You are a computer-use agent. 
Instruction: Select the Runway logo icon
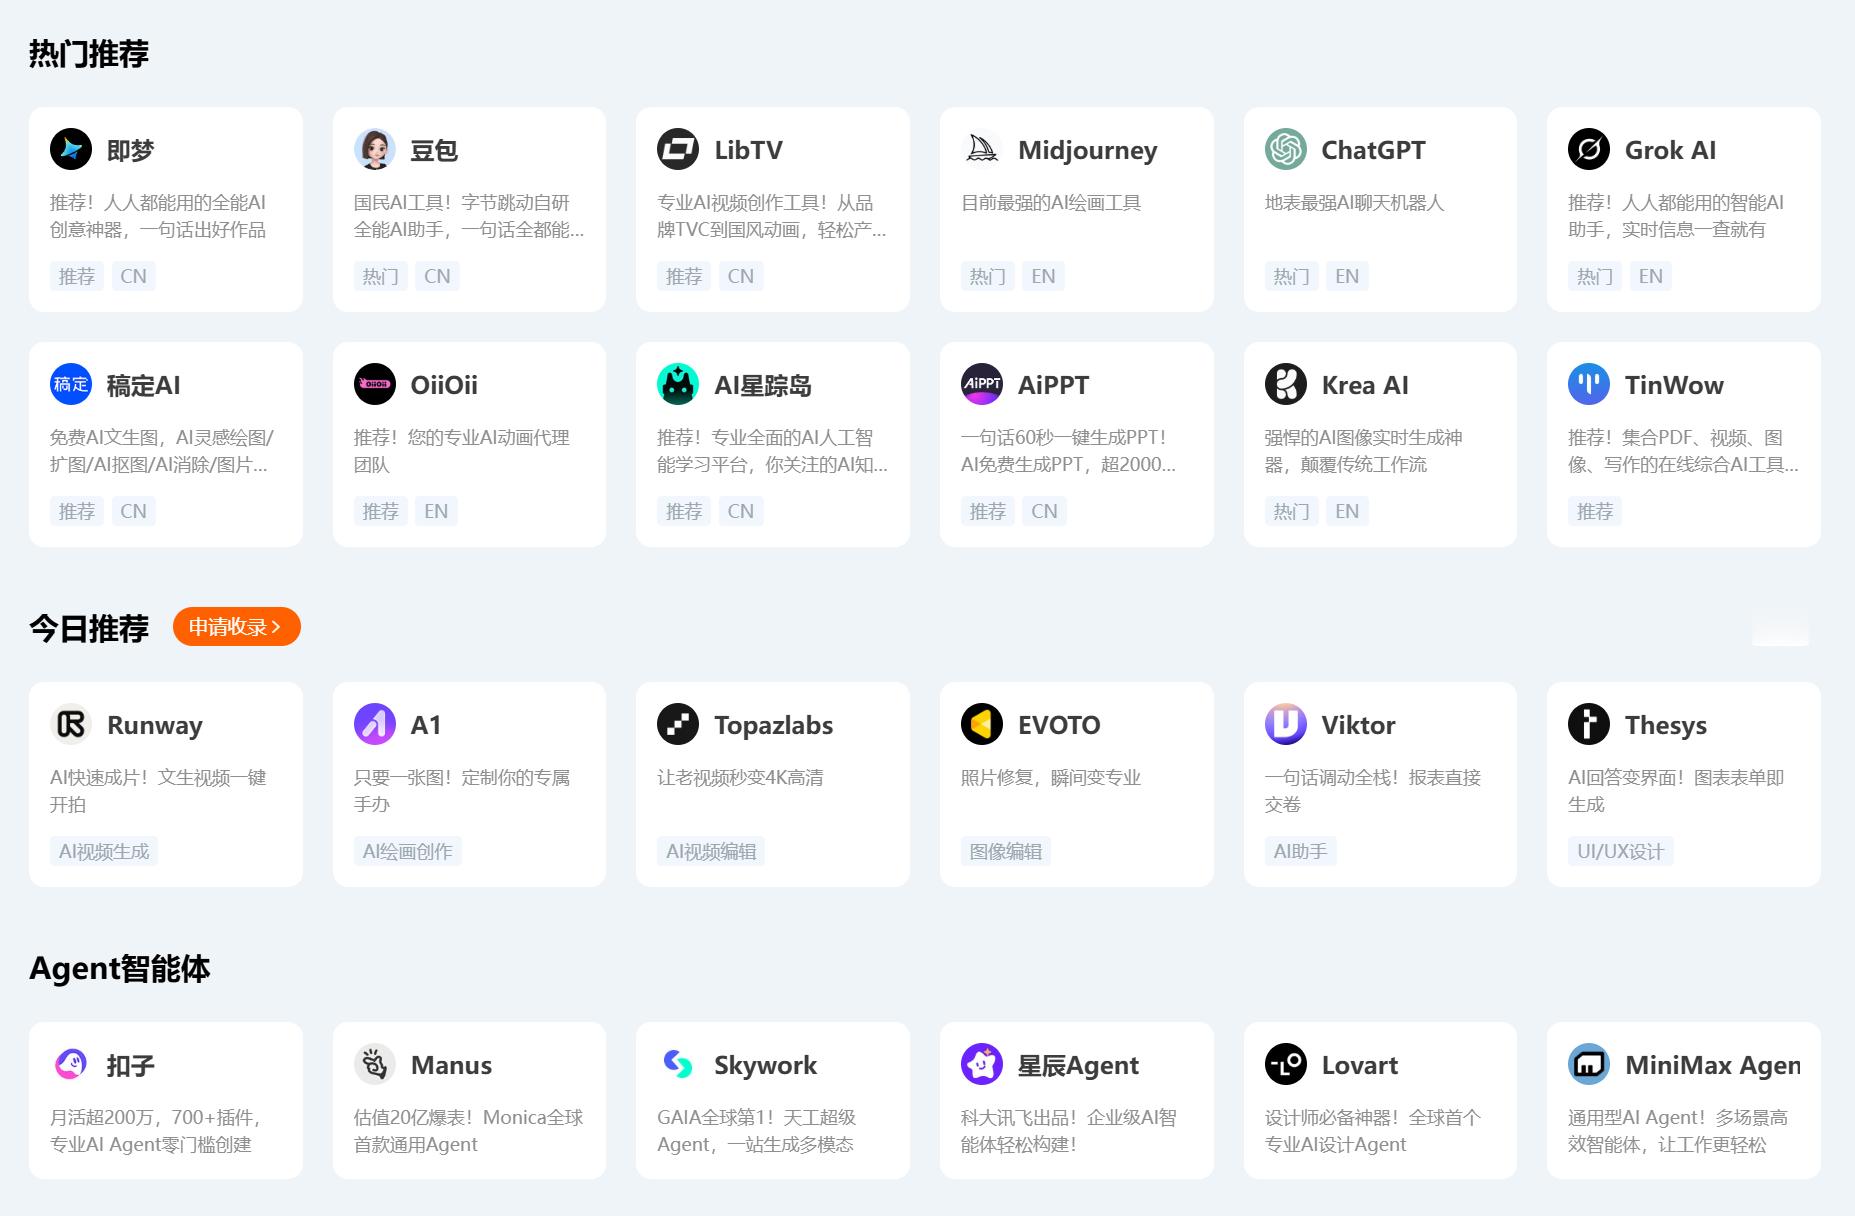pyautogui.click(x=71, y=724)
